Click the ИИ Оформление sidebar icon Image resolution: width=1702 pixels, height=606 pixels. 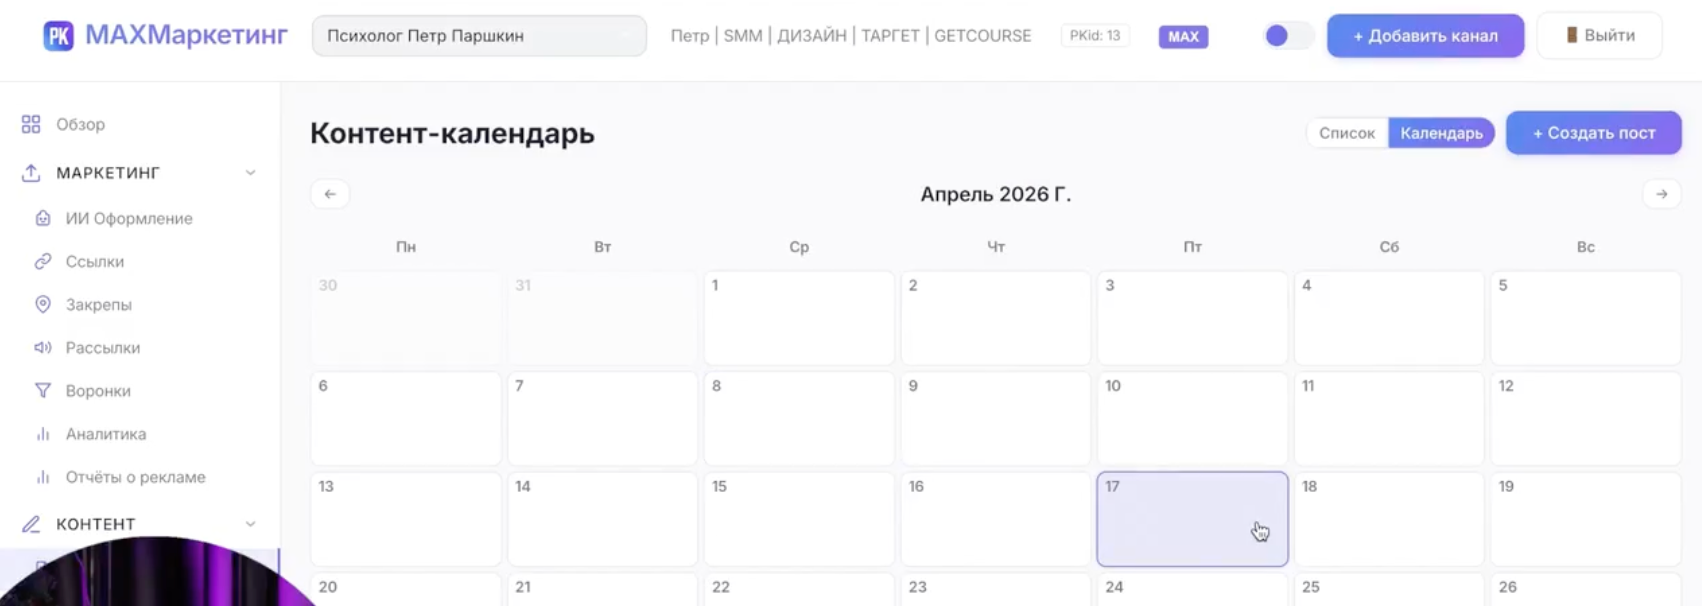tap(43, 218)
